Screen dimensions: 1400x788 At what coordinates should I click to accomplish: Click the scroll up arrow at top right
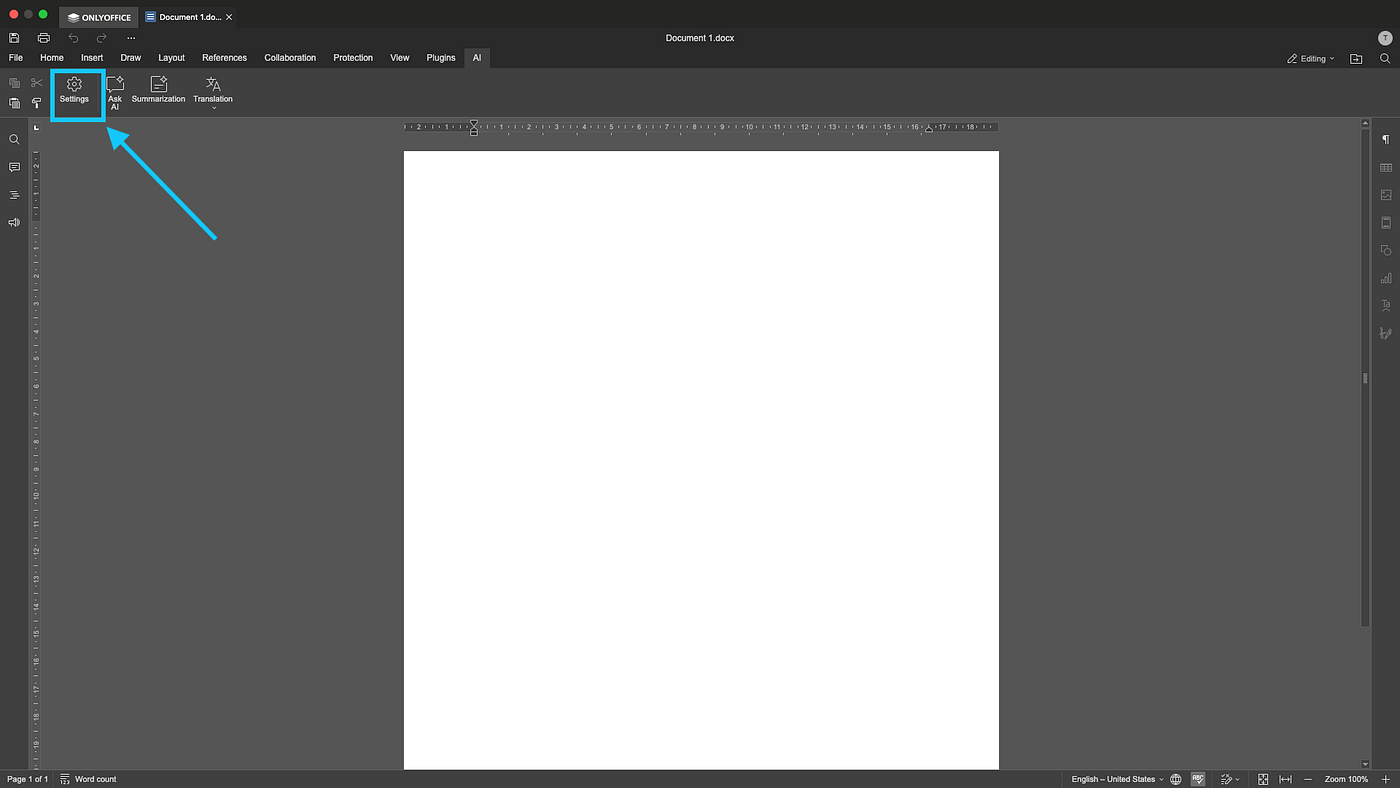tap(1365, 125)
